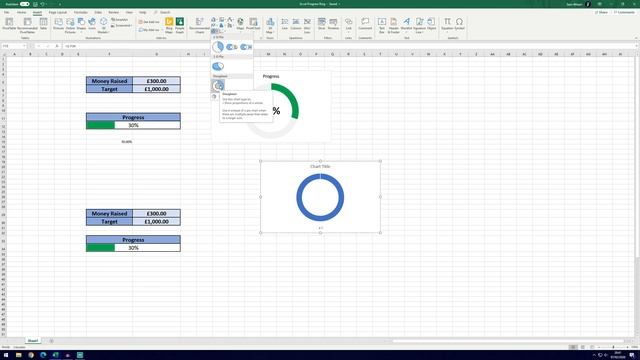Click Get Add-ins
Screen dimensions: 640x360
pyautogui.click(x=149, y=22)
